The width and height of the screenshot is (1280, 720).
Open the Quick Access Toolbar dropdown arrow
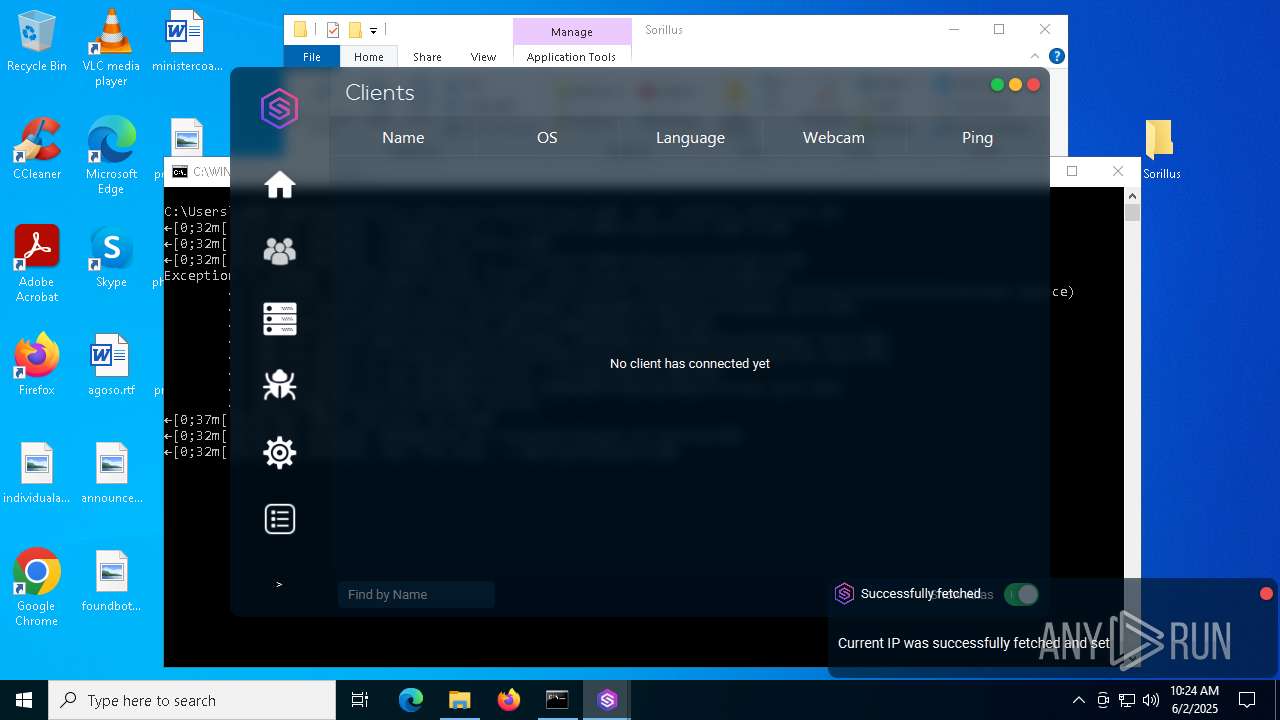pos(373,31)
